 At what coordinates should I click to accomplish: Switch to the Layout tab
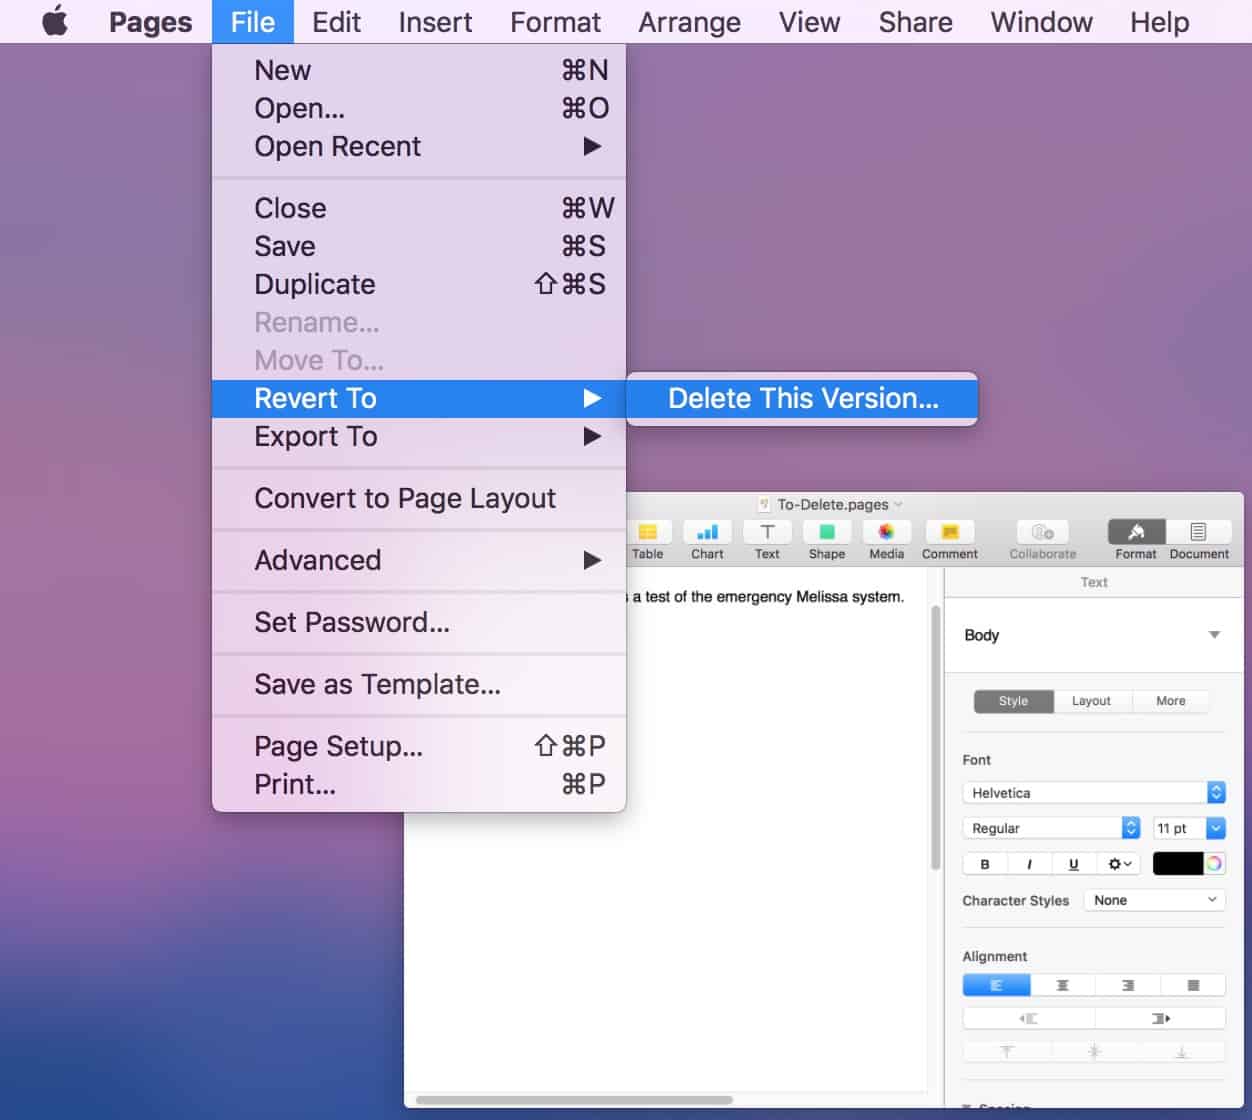point(1091,701)
